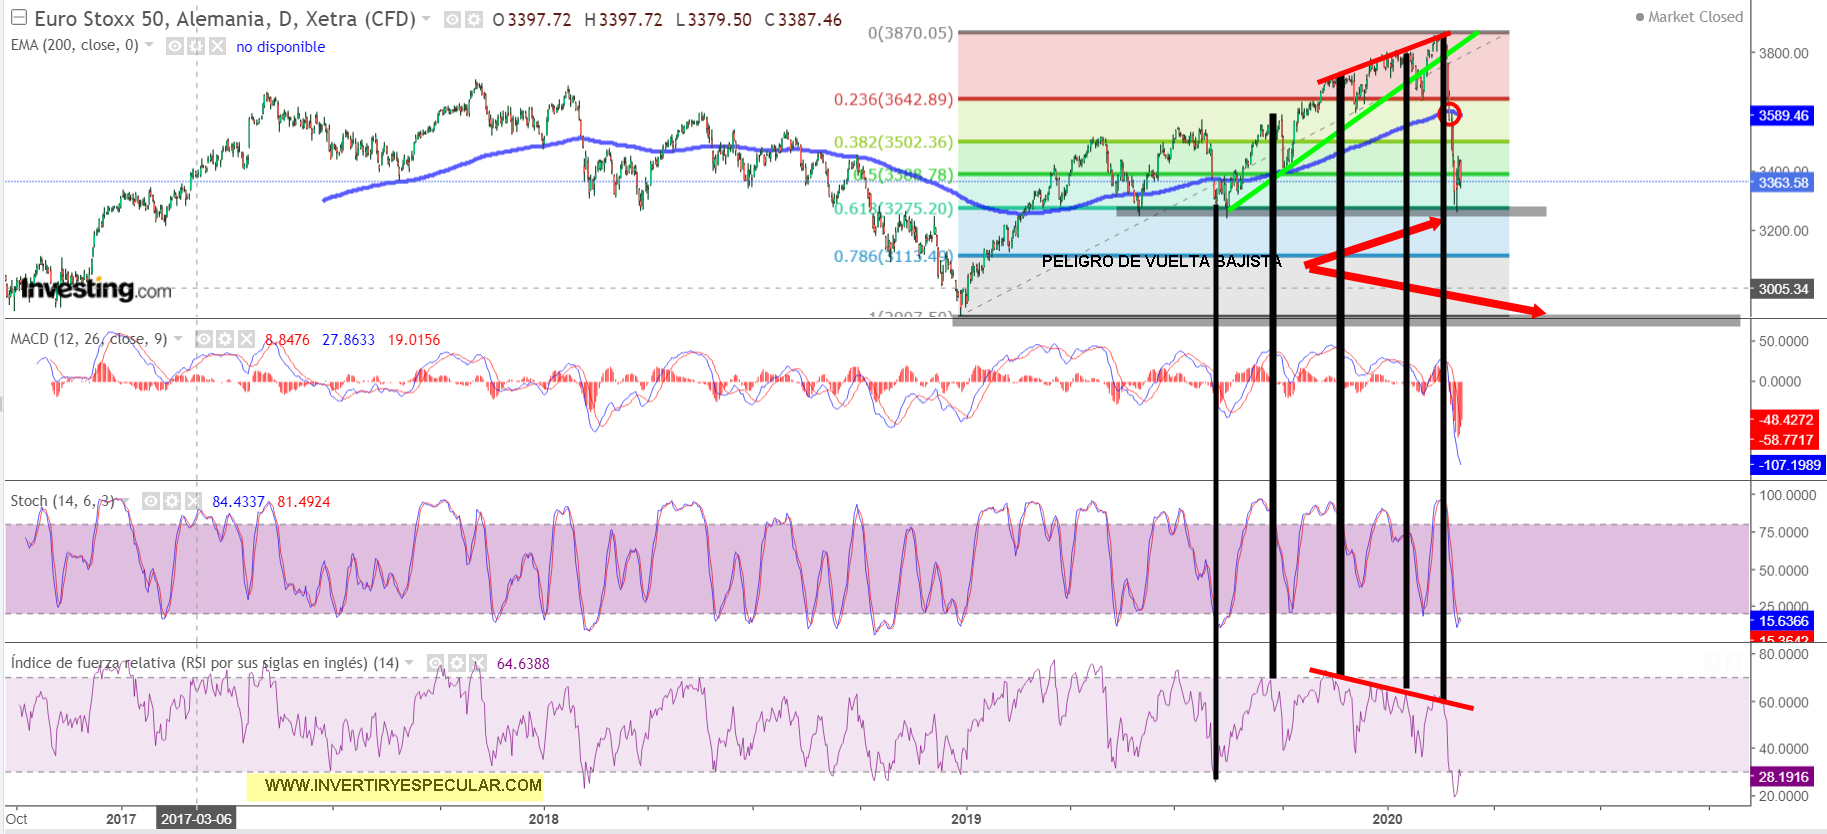Click the 2017-03-06 date marker on time axis

196,819
